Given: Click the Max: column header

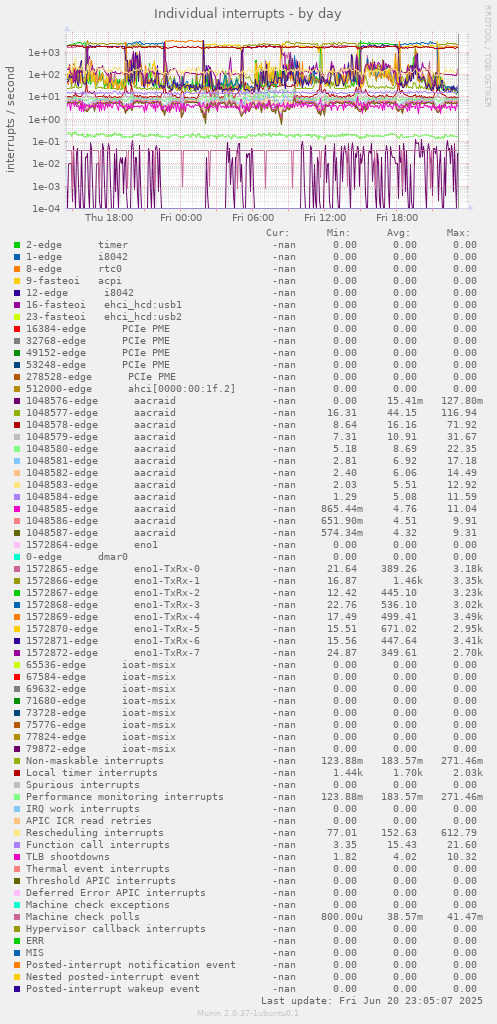Looking at the screenshot, I should click(458, 233).
